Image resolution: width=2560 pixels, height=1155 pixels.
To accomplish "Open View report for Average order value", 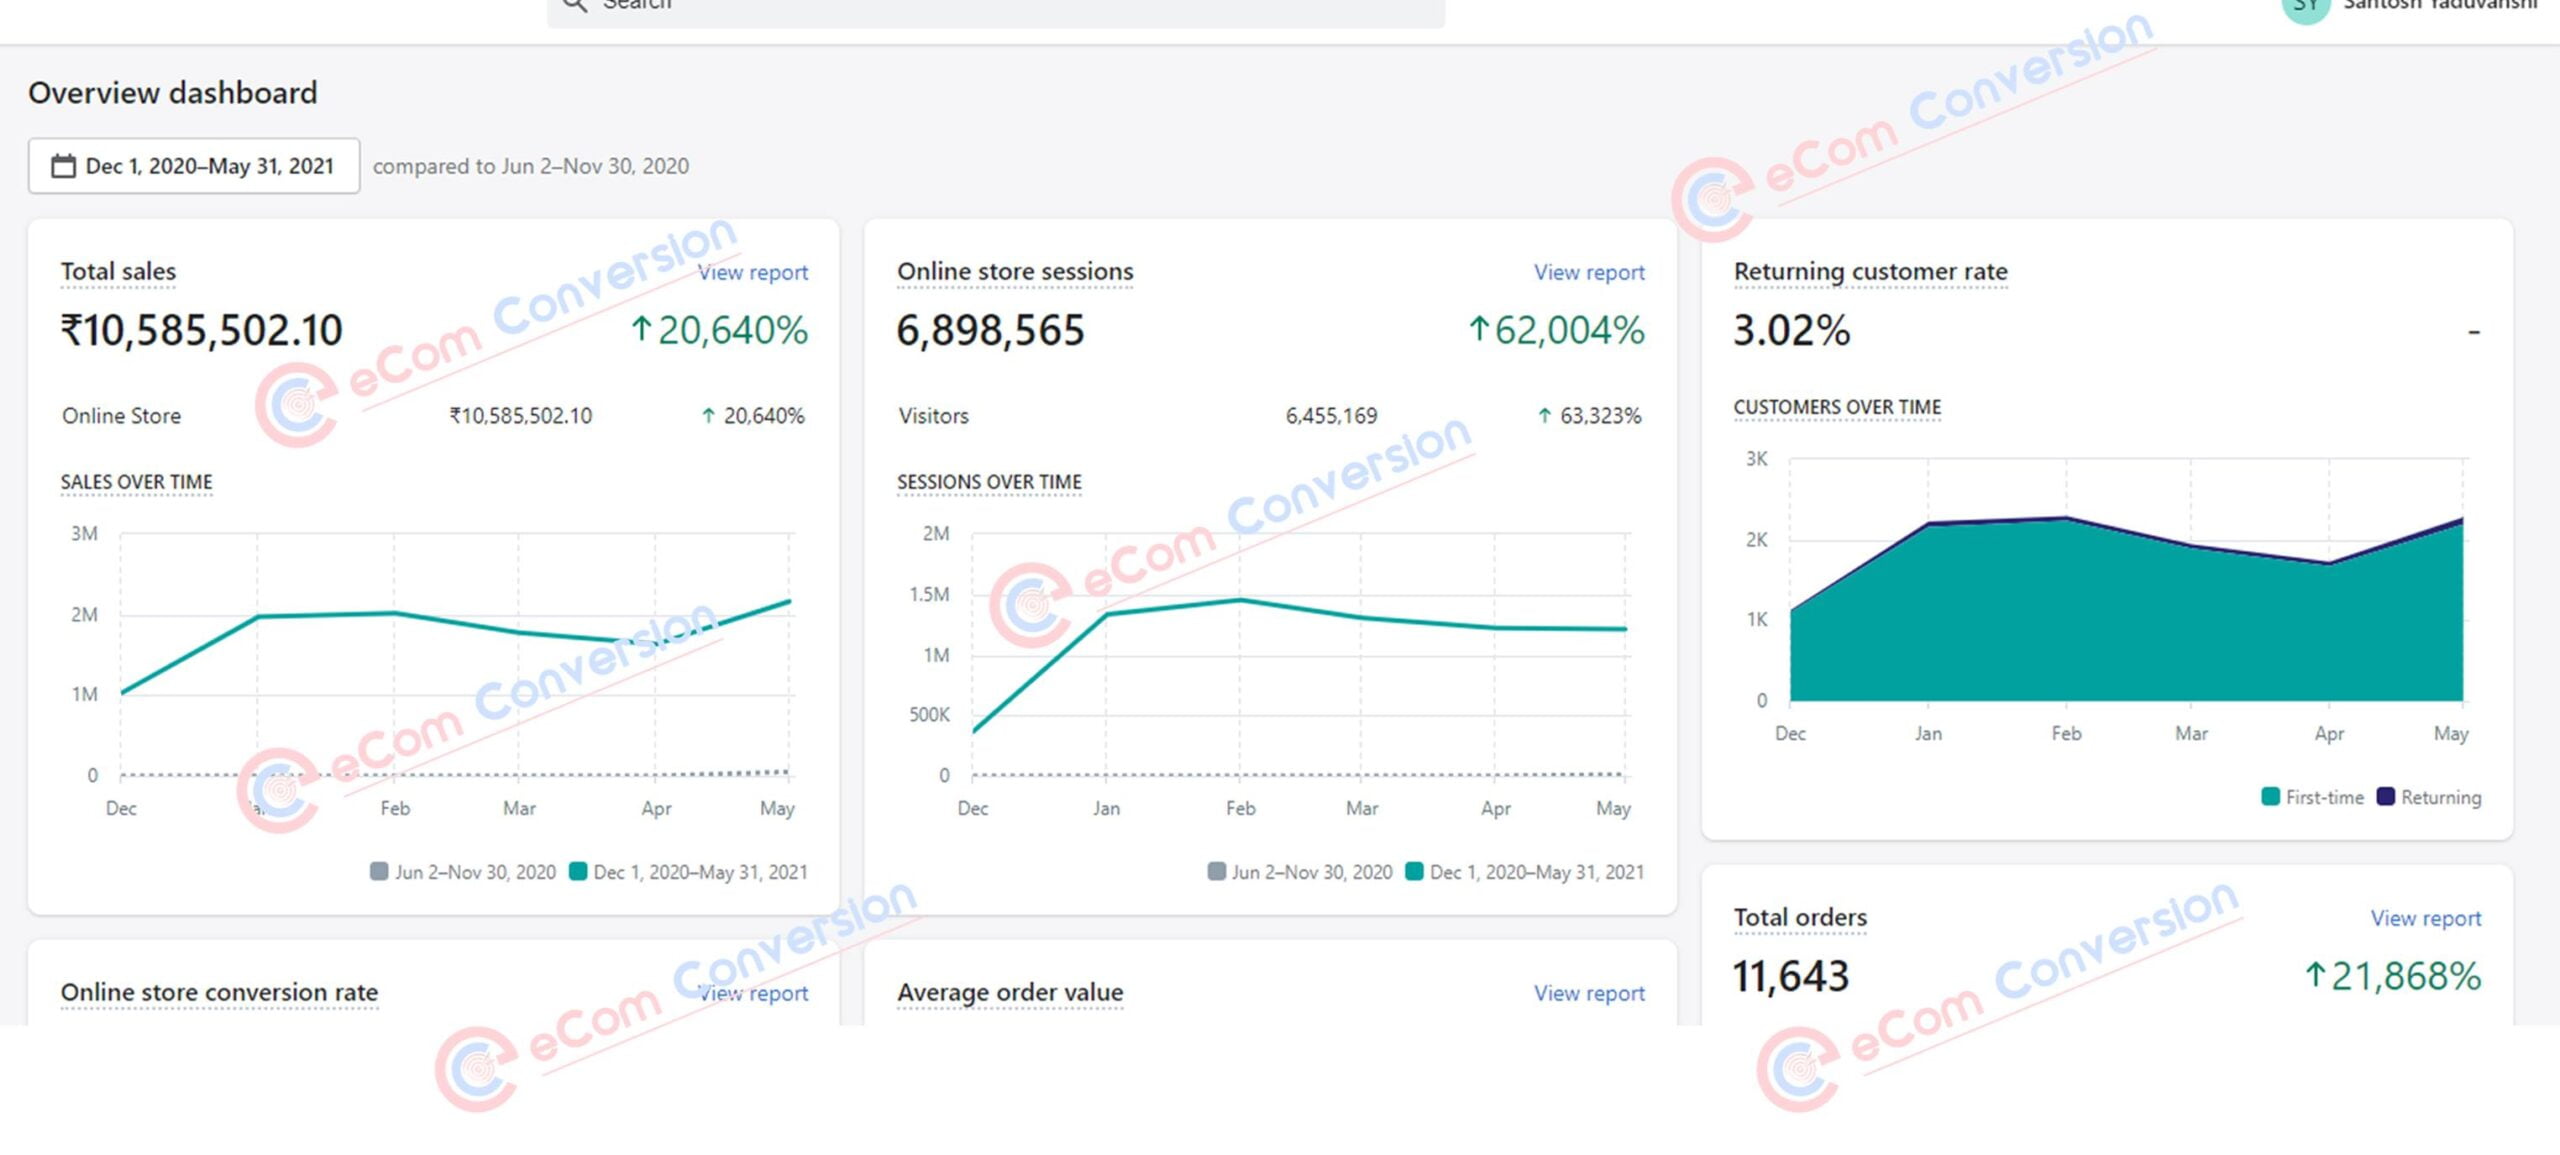I will [1589, 993].
